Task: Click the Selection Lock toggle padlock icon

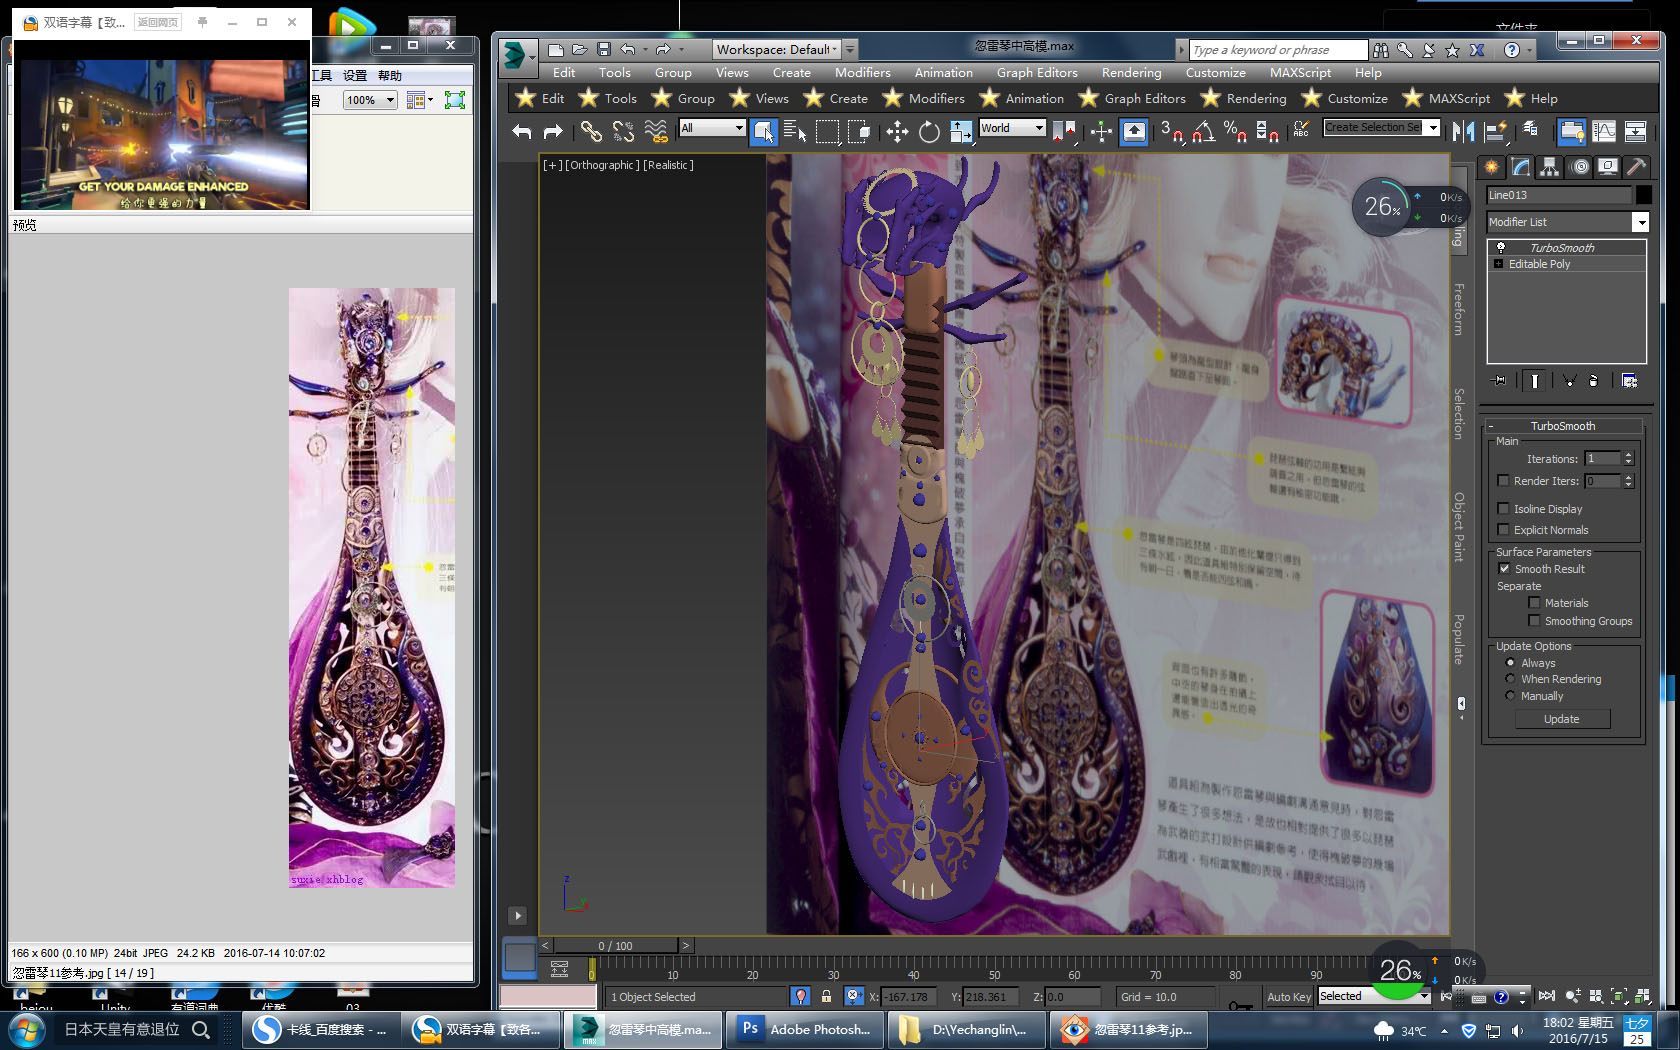Action: click(x=826, y=996)
